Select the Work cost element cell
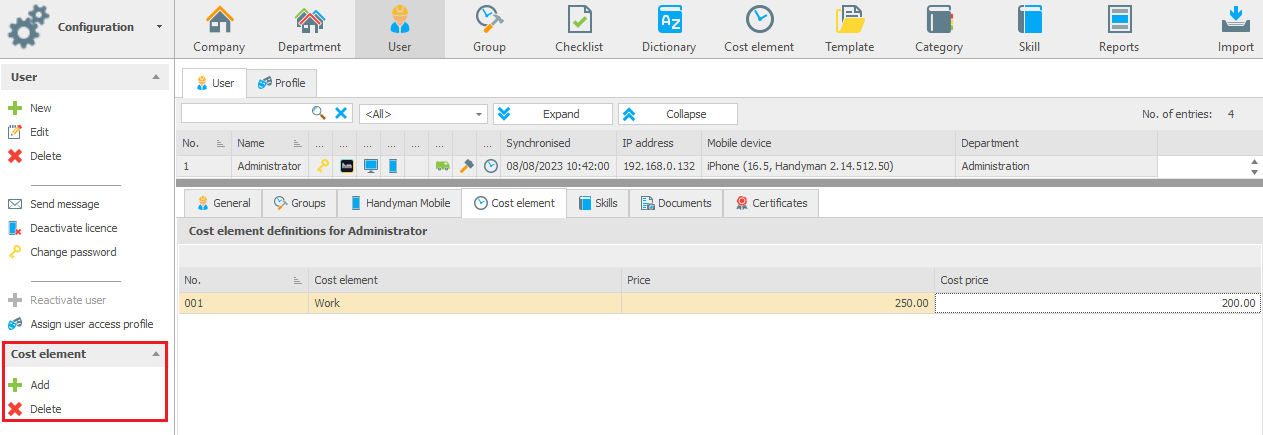Image resolution: width=1263 pixels, height=435 pixels. [465, 303]
